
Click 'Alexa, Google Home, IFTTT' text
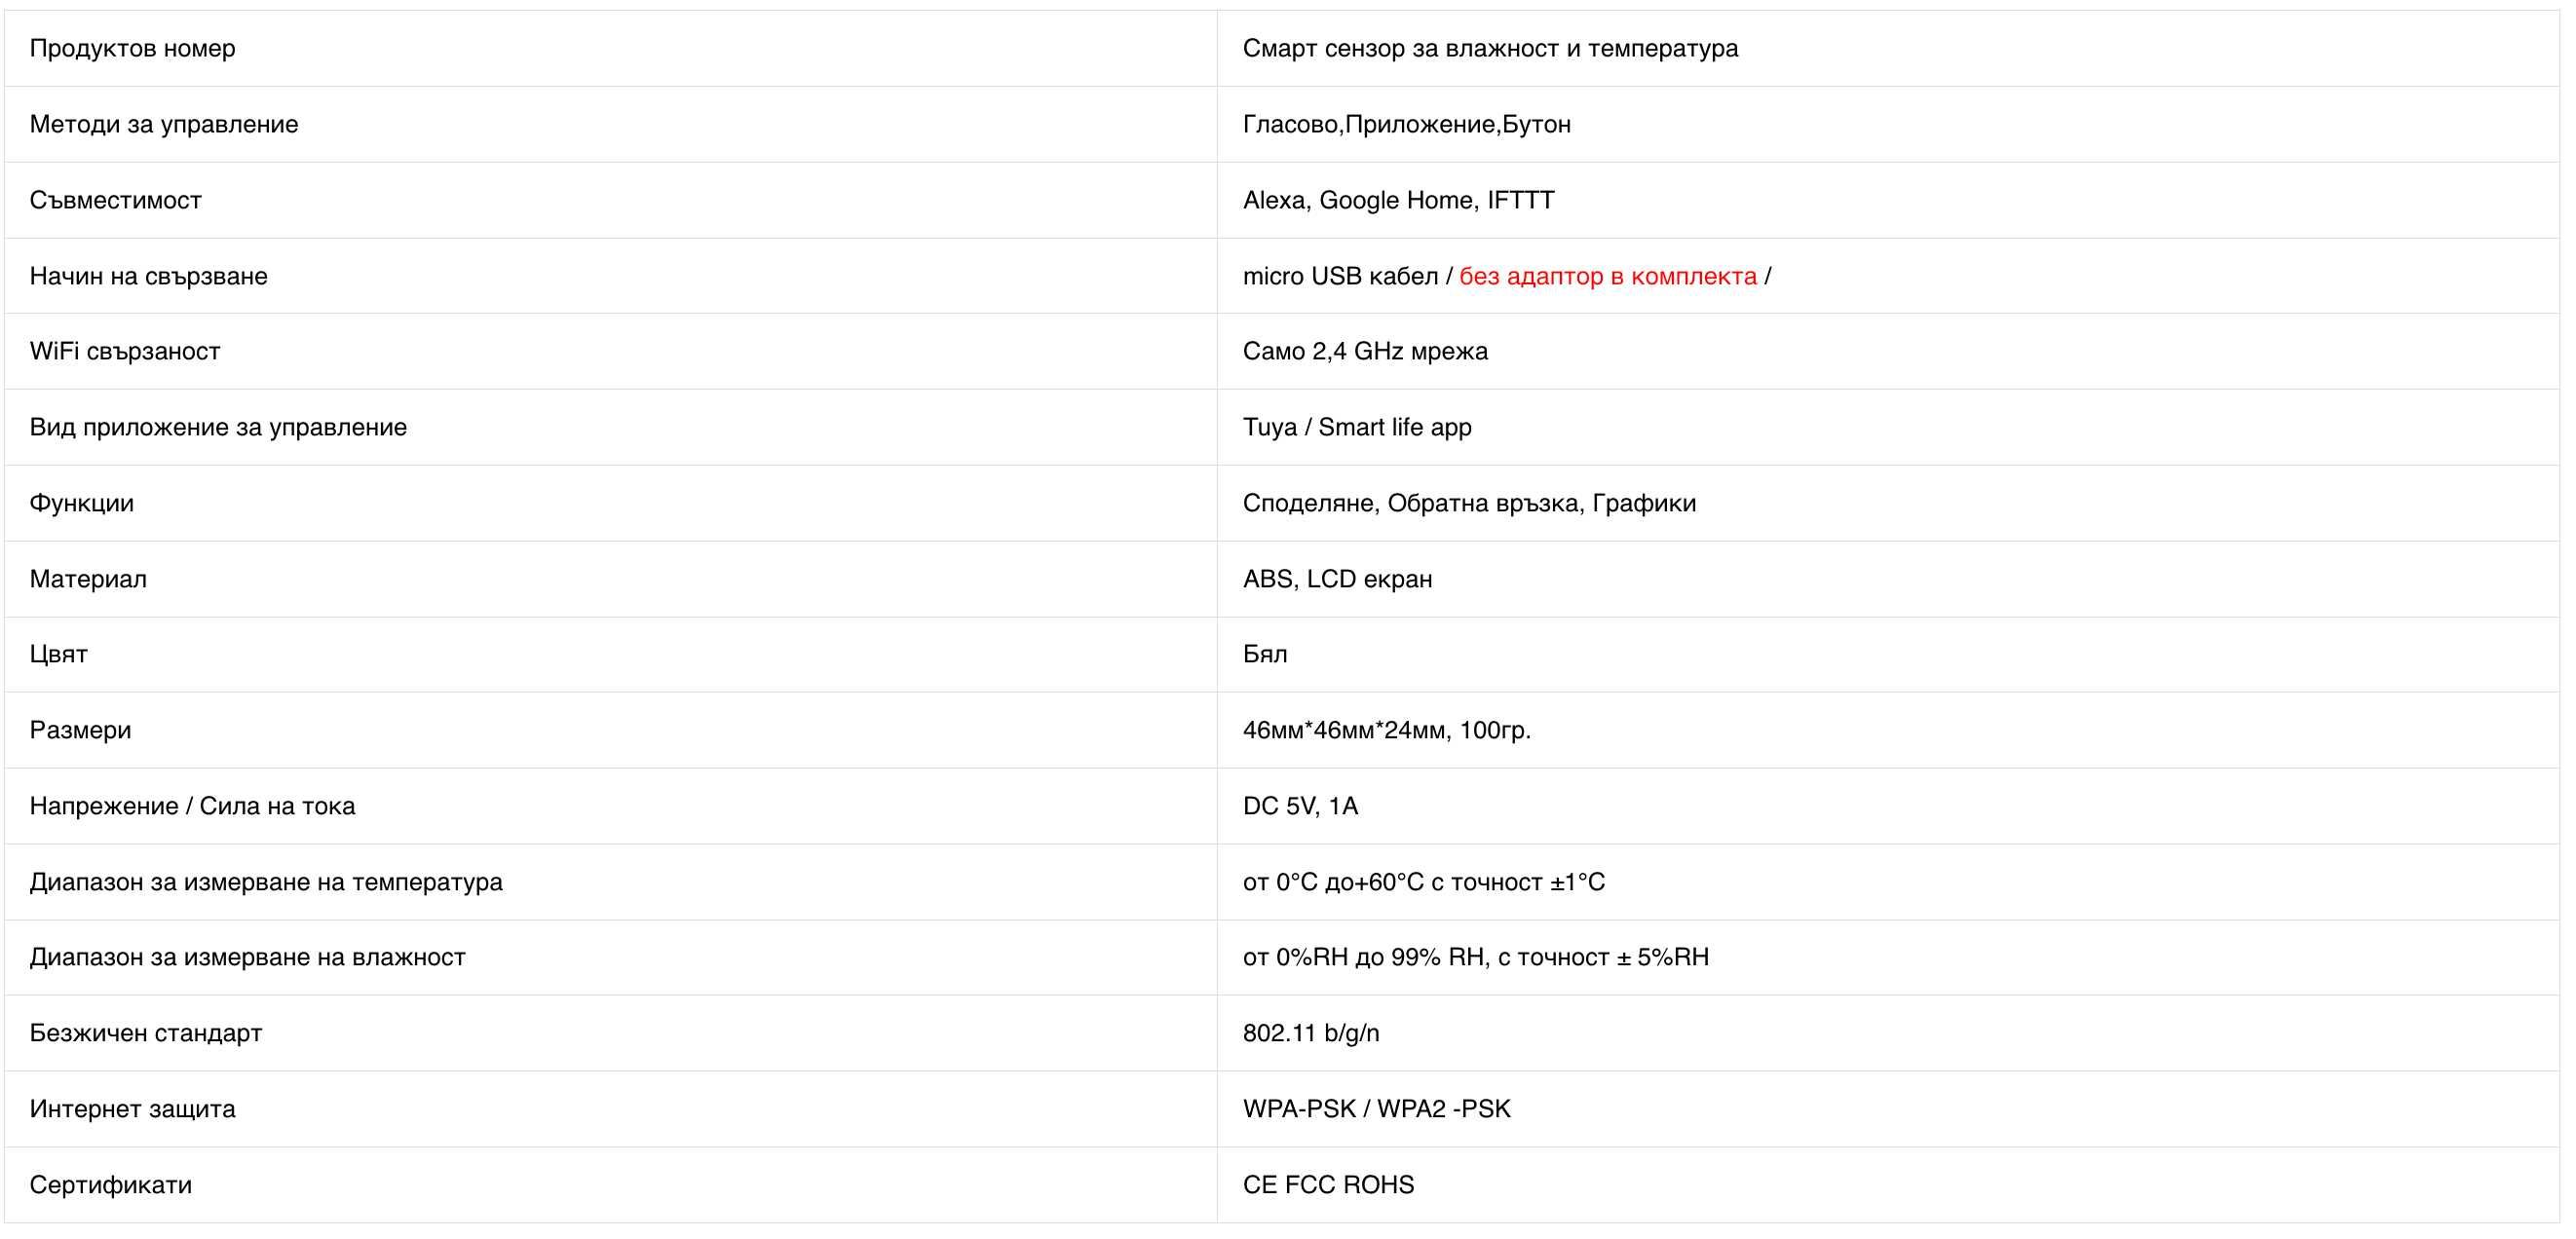click(x=1398, y=200)
